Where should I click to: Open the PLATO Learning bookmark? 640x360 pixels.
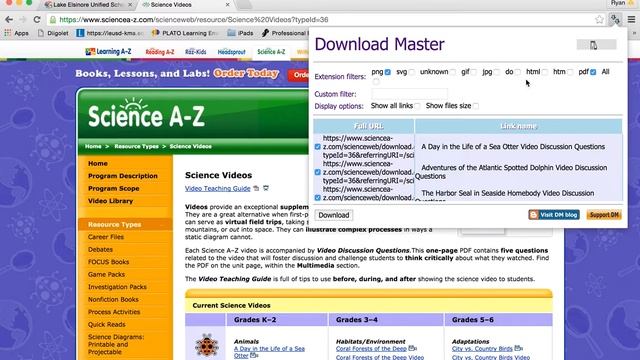pos(185,33)
